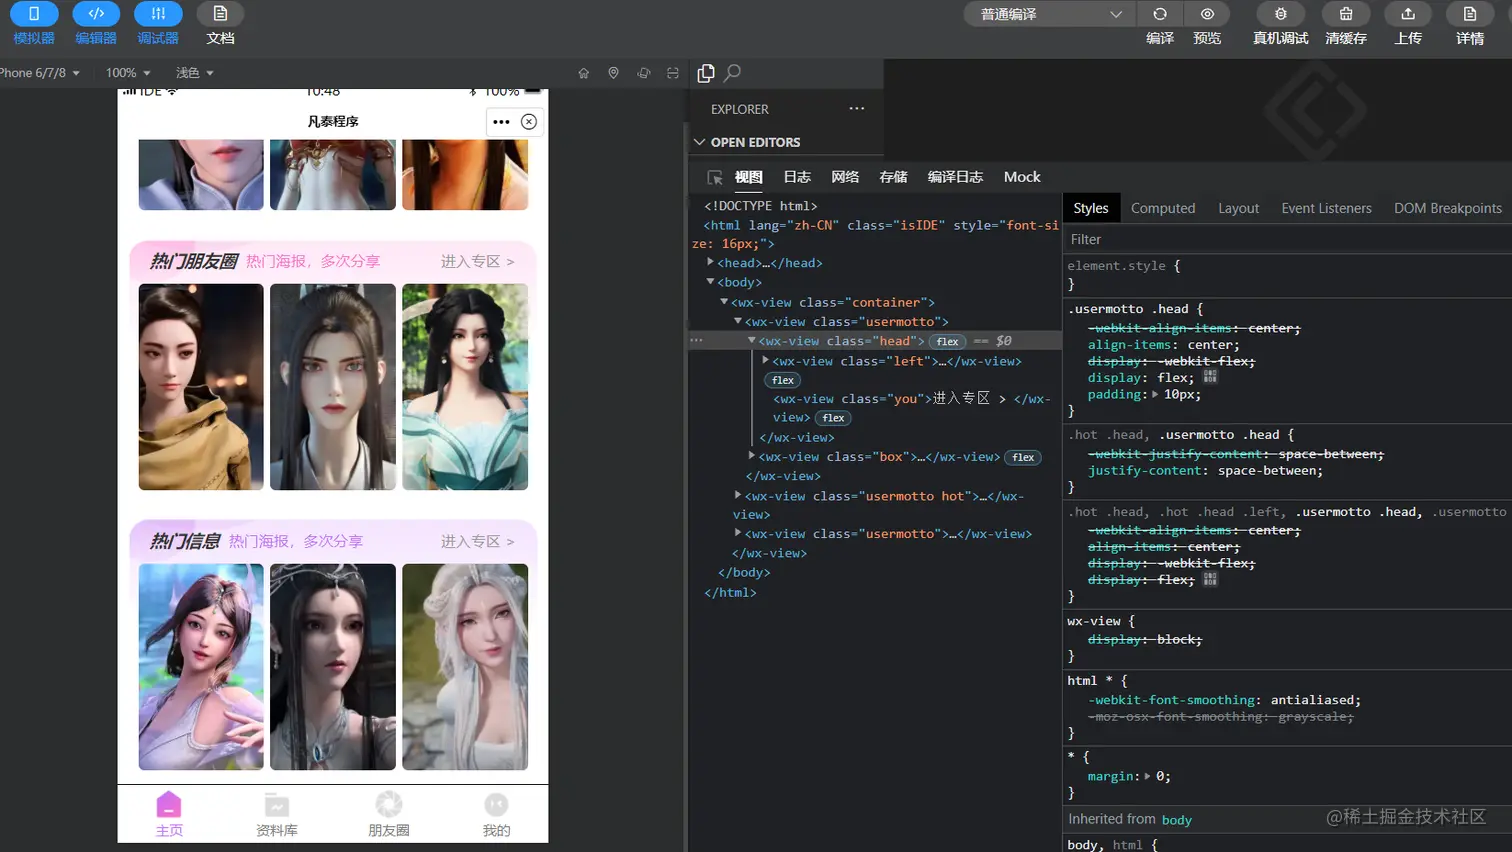Collapse the wx-view container node
Image resolution: width=1512 pixels, height=852 pixels.
[725, 302]
